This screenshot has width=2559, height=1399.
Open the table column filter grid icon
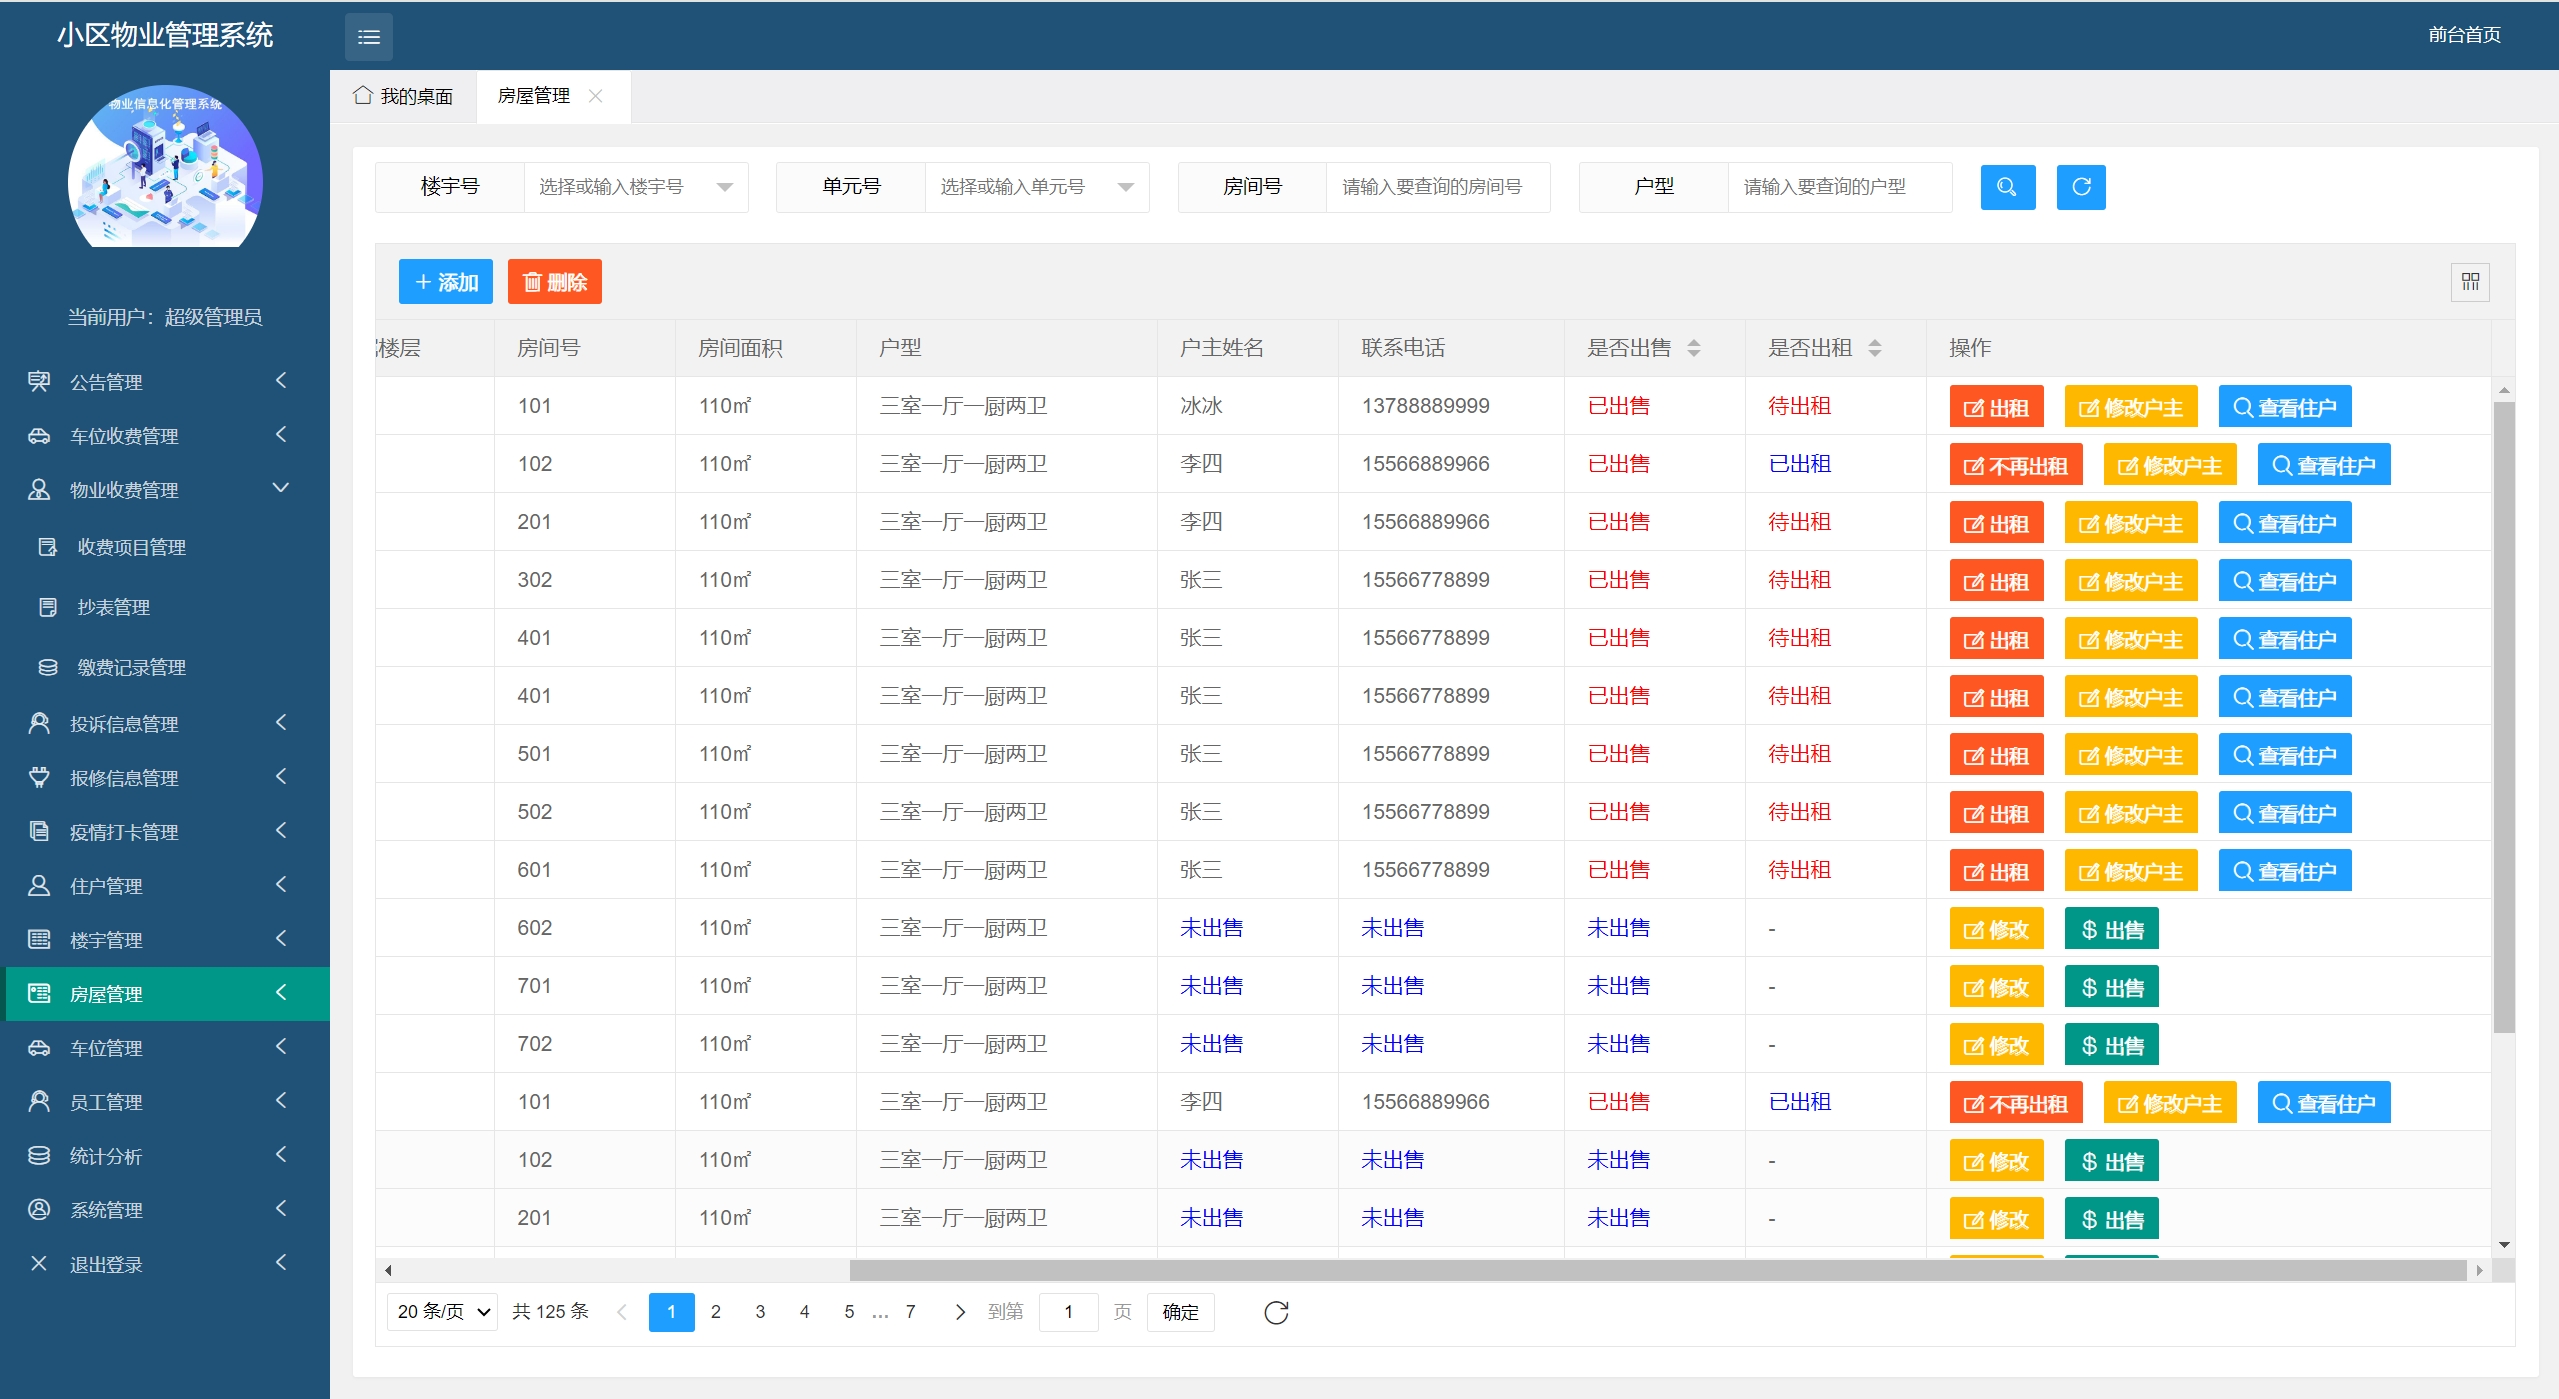click(x=2470, y=282)
